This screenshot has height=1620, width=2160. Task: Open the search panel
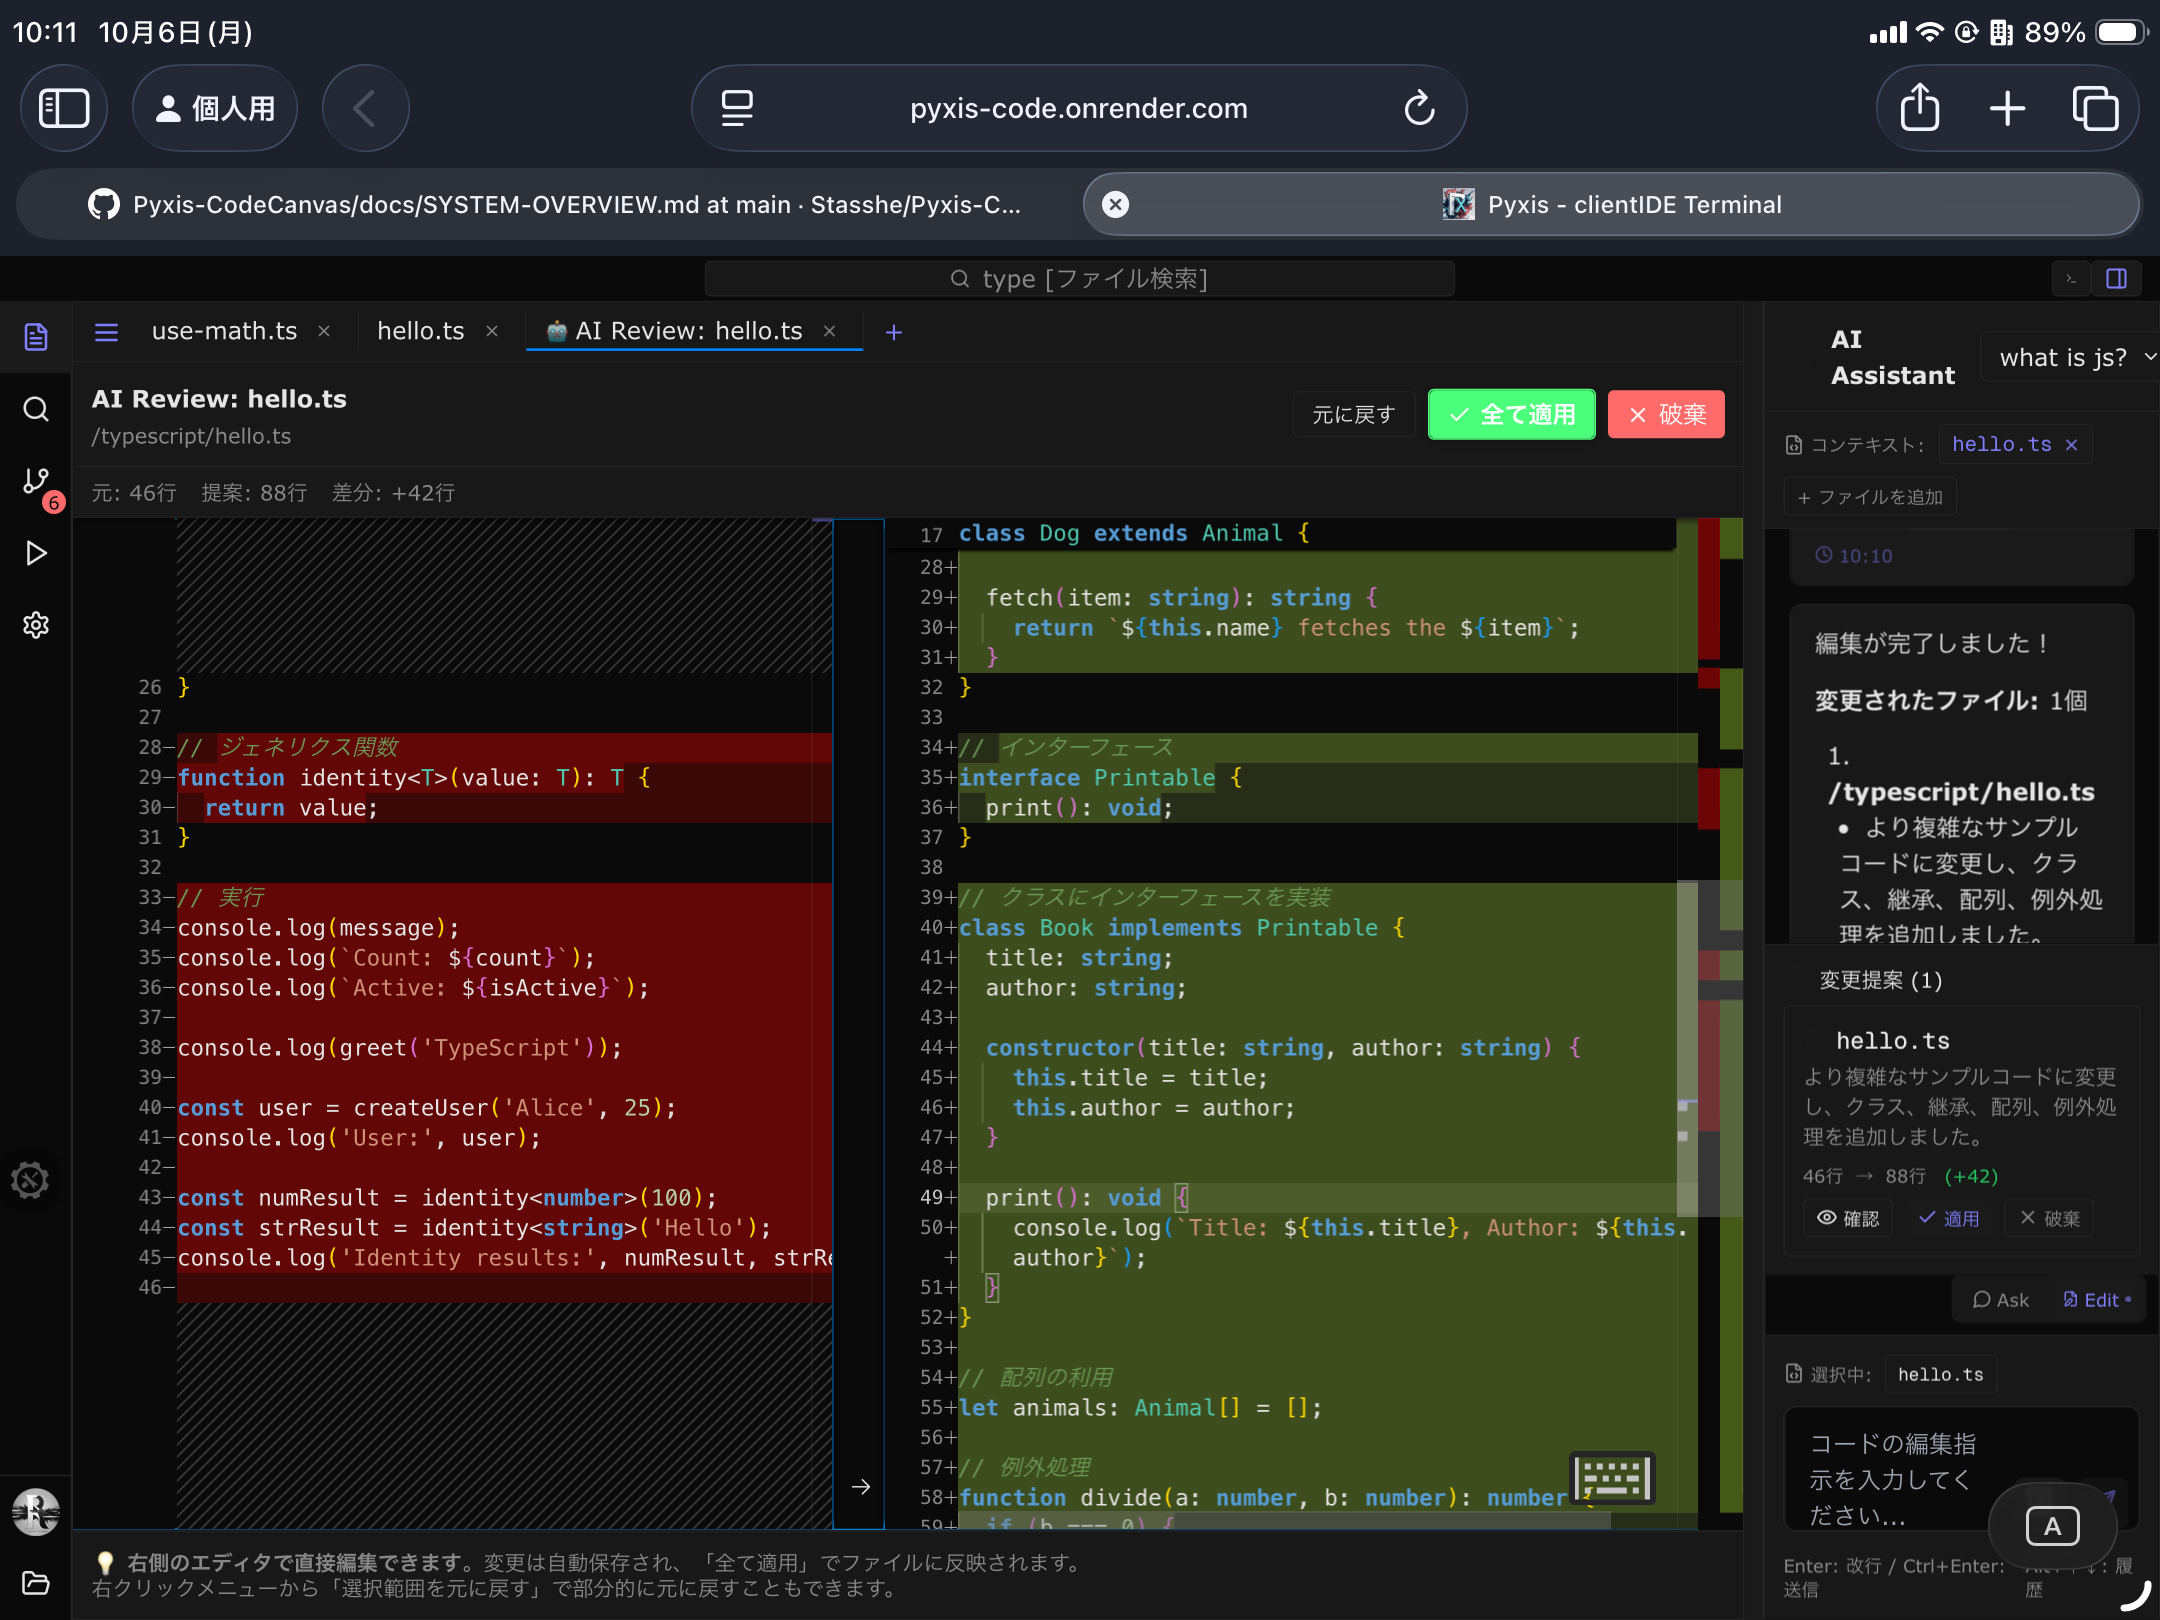click(x=36, y=410)
